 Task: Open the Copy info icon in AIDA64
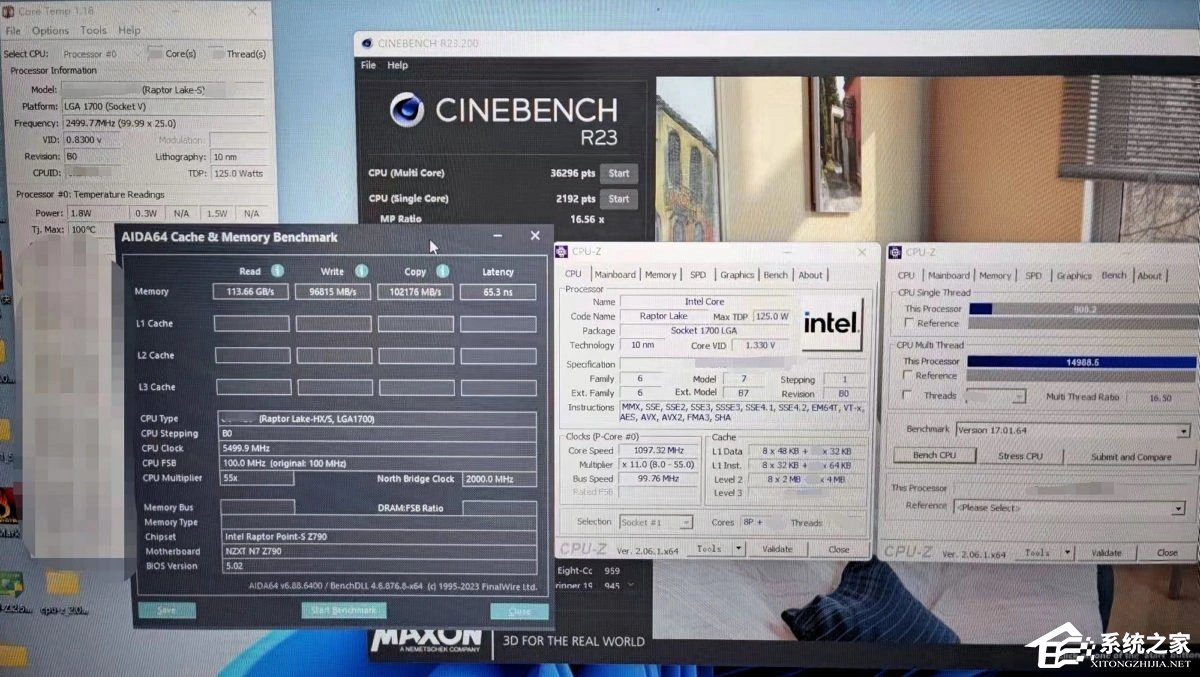click(442, 271)
